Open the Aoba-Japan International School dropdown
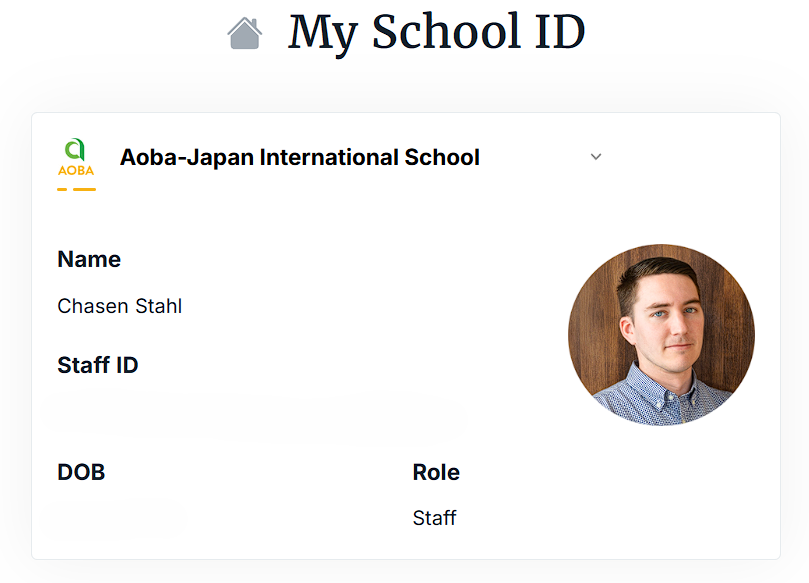809x583 pixels. coord(299,157)
